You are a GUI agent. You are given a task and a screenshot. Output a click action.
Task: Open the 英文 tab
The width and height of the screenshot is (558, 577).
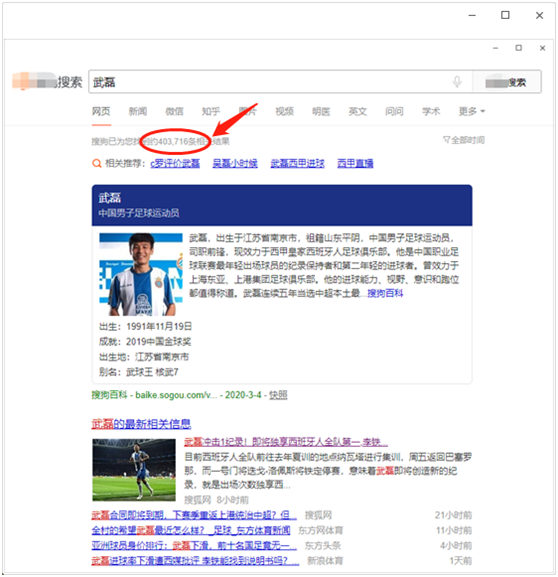point(358,111)
